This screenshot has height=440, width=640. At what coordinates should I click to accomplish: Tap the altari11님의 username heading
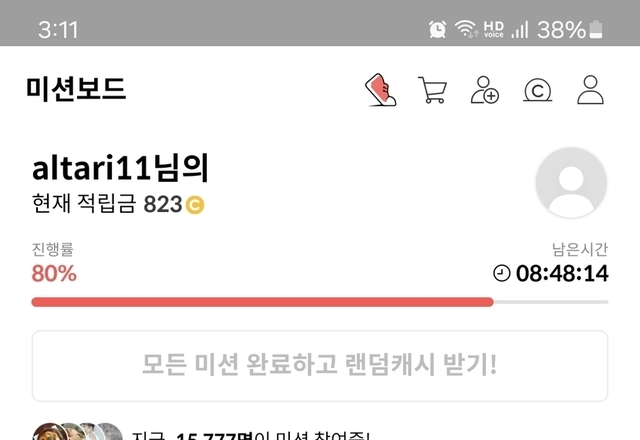click(120, 168)
